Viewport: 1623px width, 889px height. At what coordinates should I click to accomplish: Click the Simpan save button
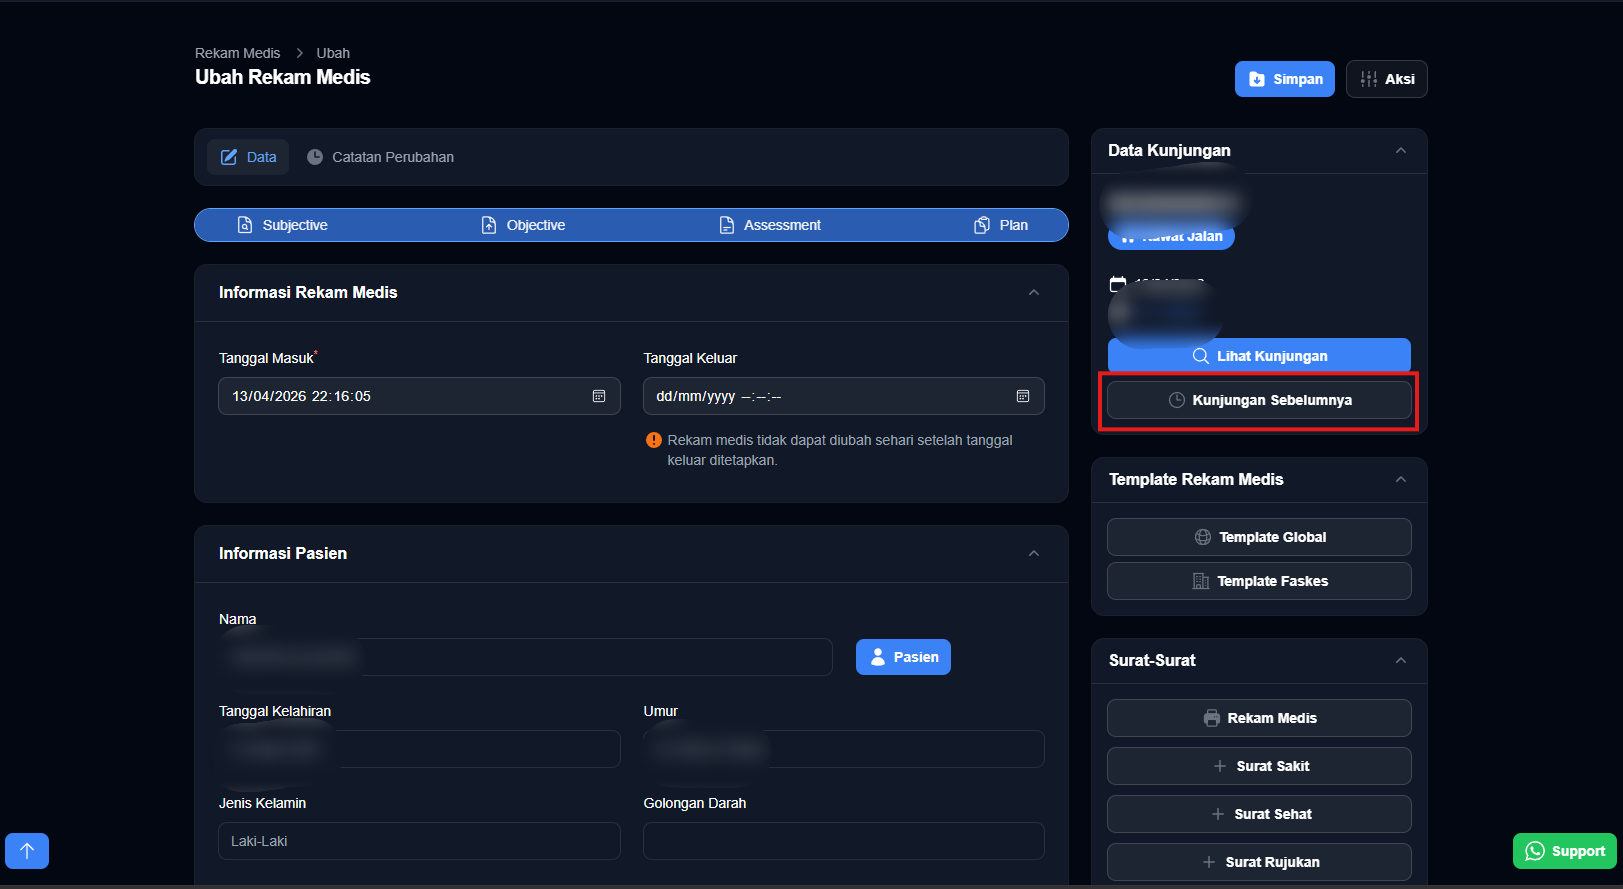pos(1284,79)
